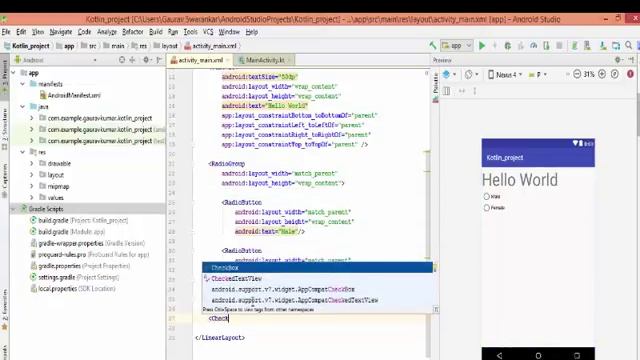Image resolution: width=640 pixels, height=360 pixels.
Task: Choose CheckedTextView from the autocomplete list
Action: pyautogui.click(x=317, y=278)
